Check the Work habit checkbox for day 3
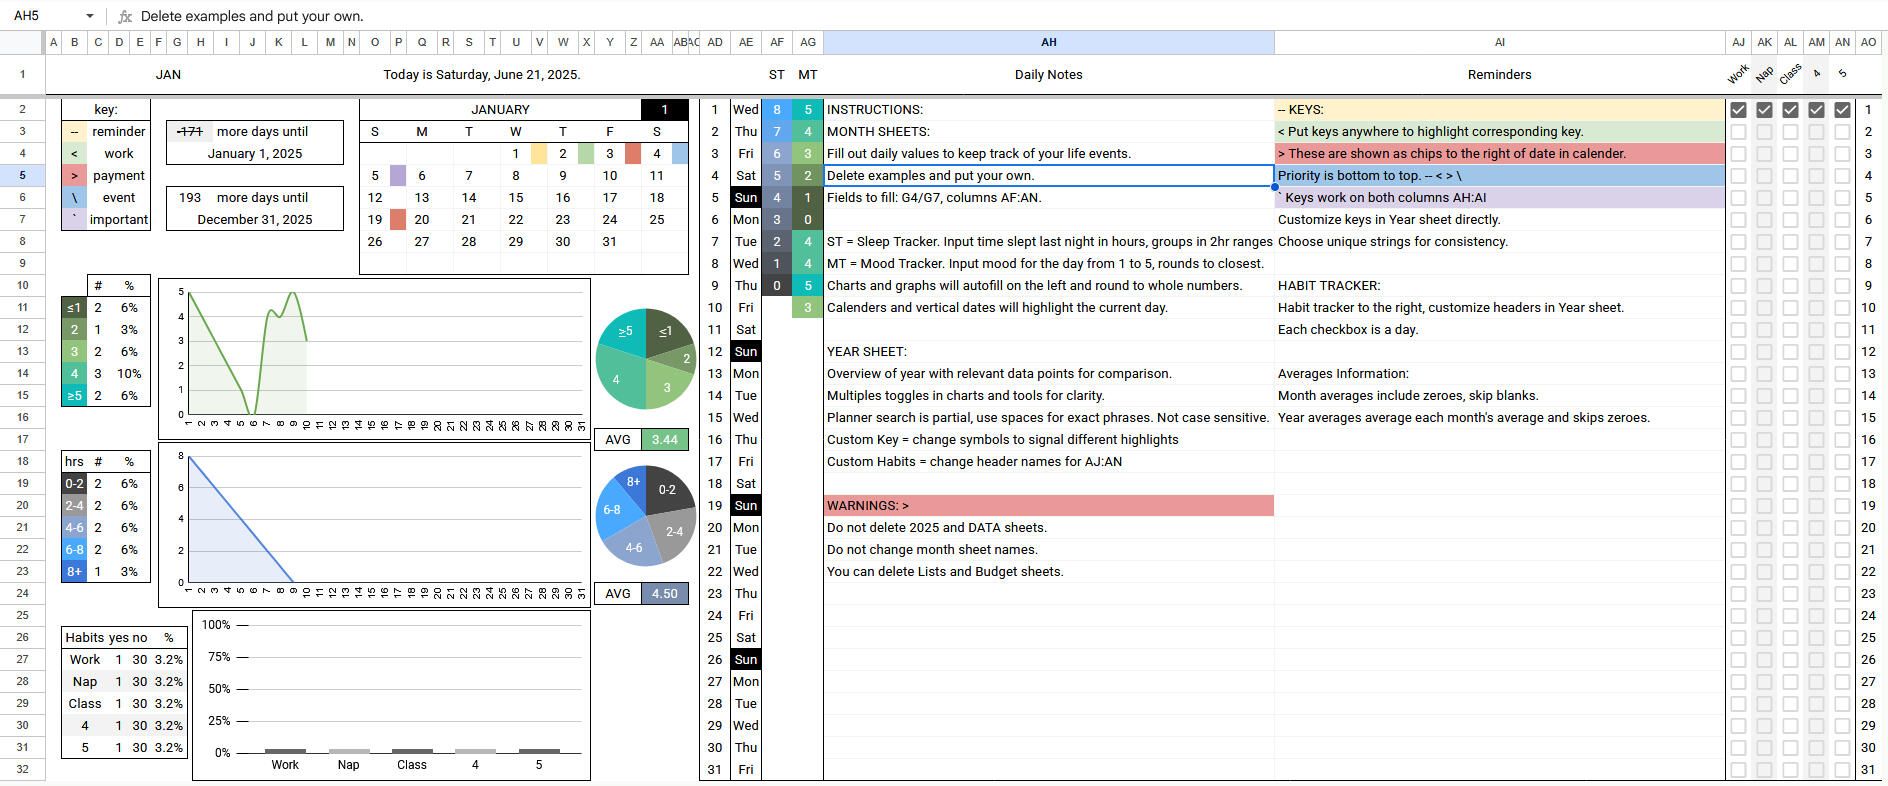Image resolution: width=1888 pixels, height=786 pixels. pos(1738,154)
